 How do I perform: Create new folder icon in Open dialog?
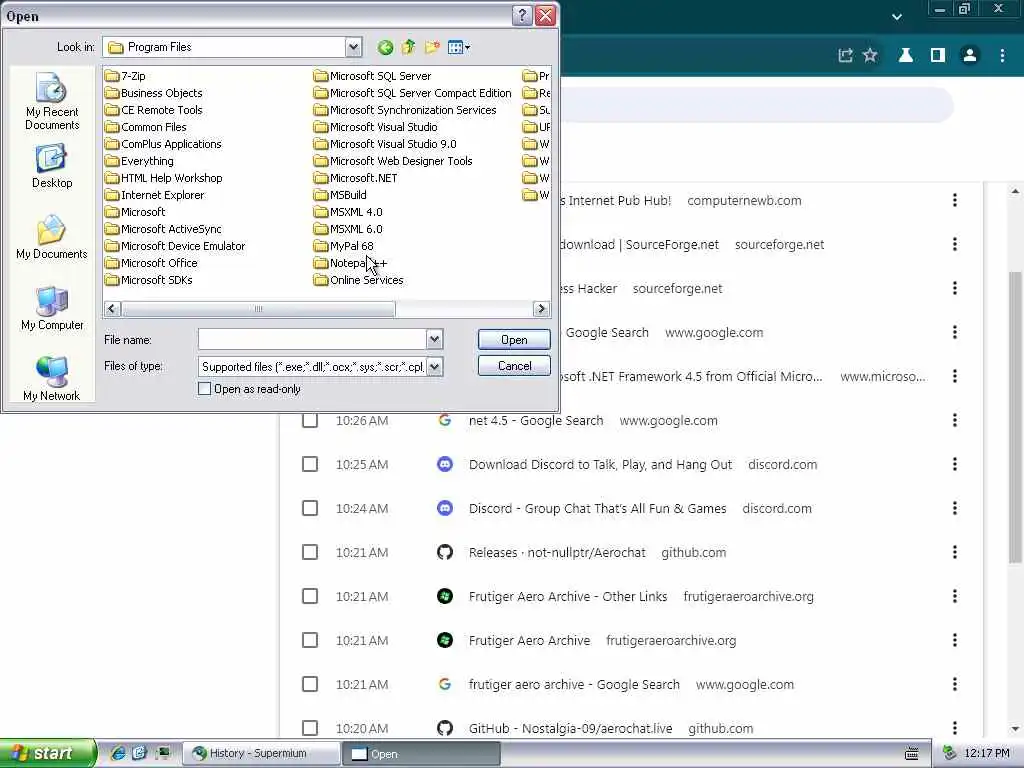coord(432,47)
